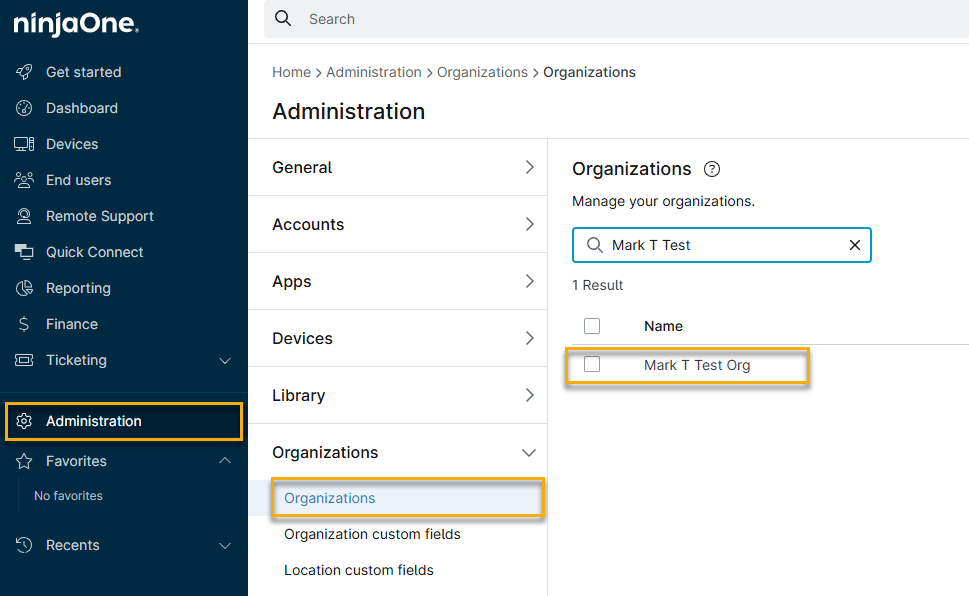This screenshot has height=596, width=969.
Task: Click the help question mark beside Organizations
Action: tap(712, 169)
